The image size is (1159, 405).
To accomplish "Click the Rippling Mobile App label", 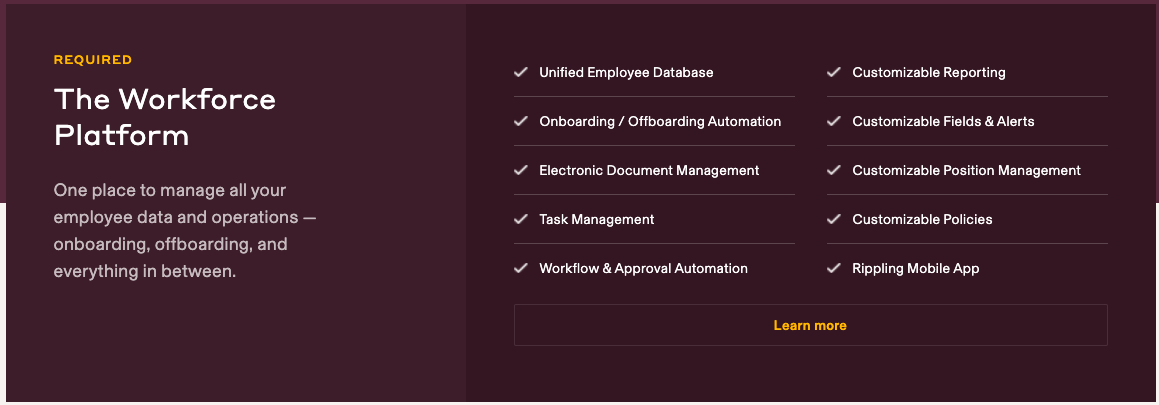I will click(915, 269).
